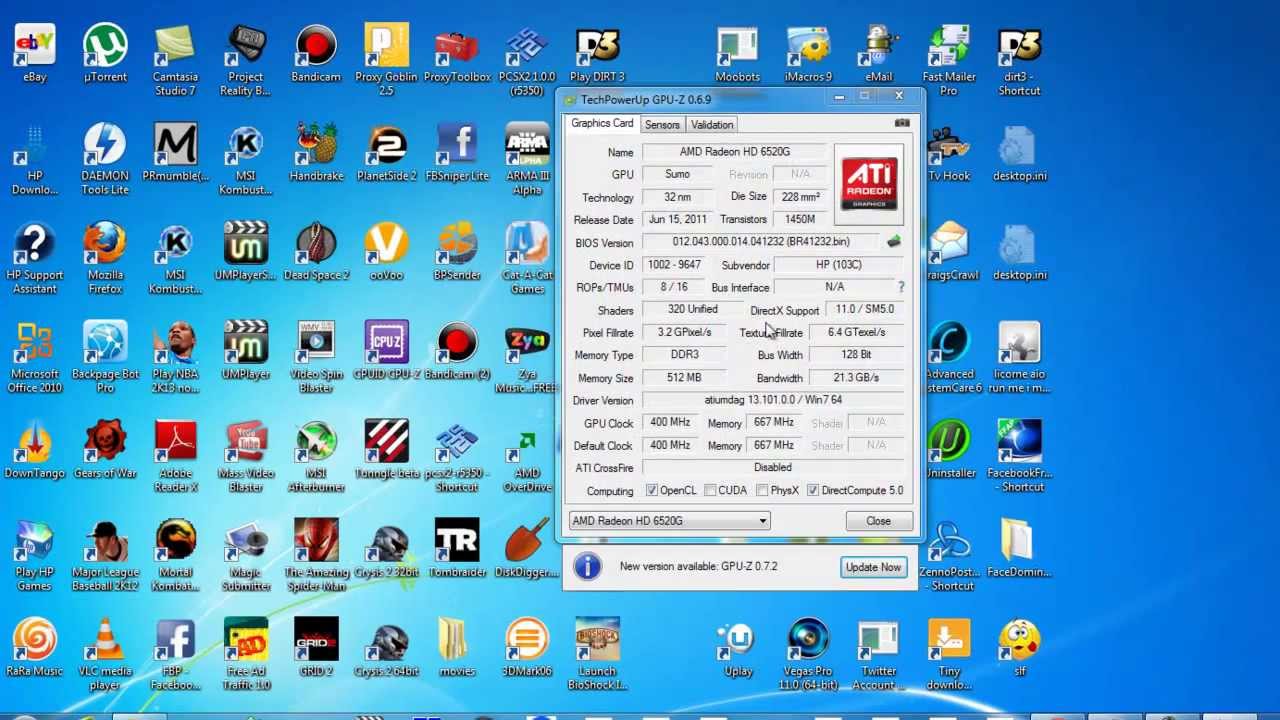Launch Microsoft Office 2010 icon

coord(35,356)
